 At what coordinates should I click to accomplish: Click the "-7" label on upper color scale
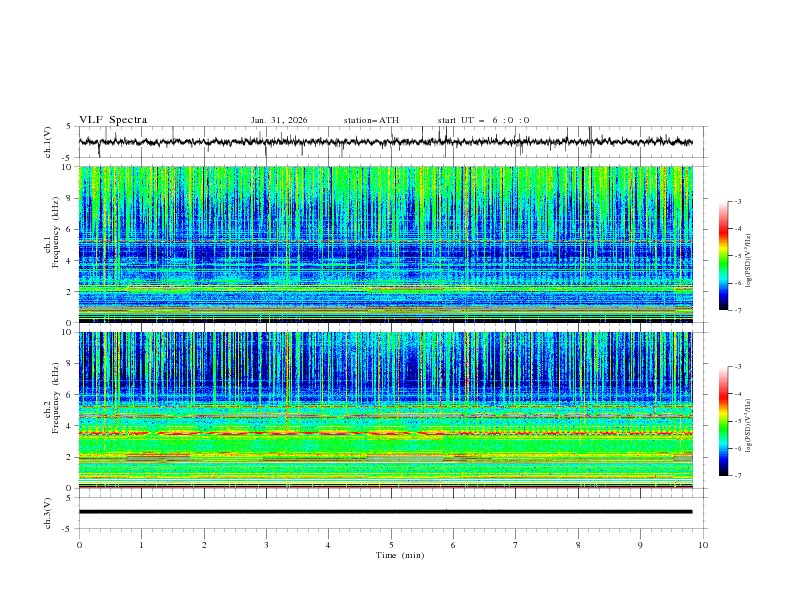point(738,310)
